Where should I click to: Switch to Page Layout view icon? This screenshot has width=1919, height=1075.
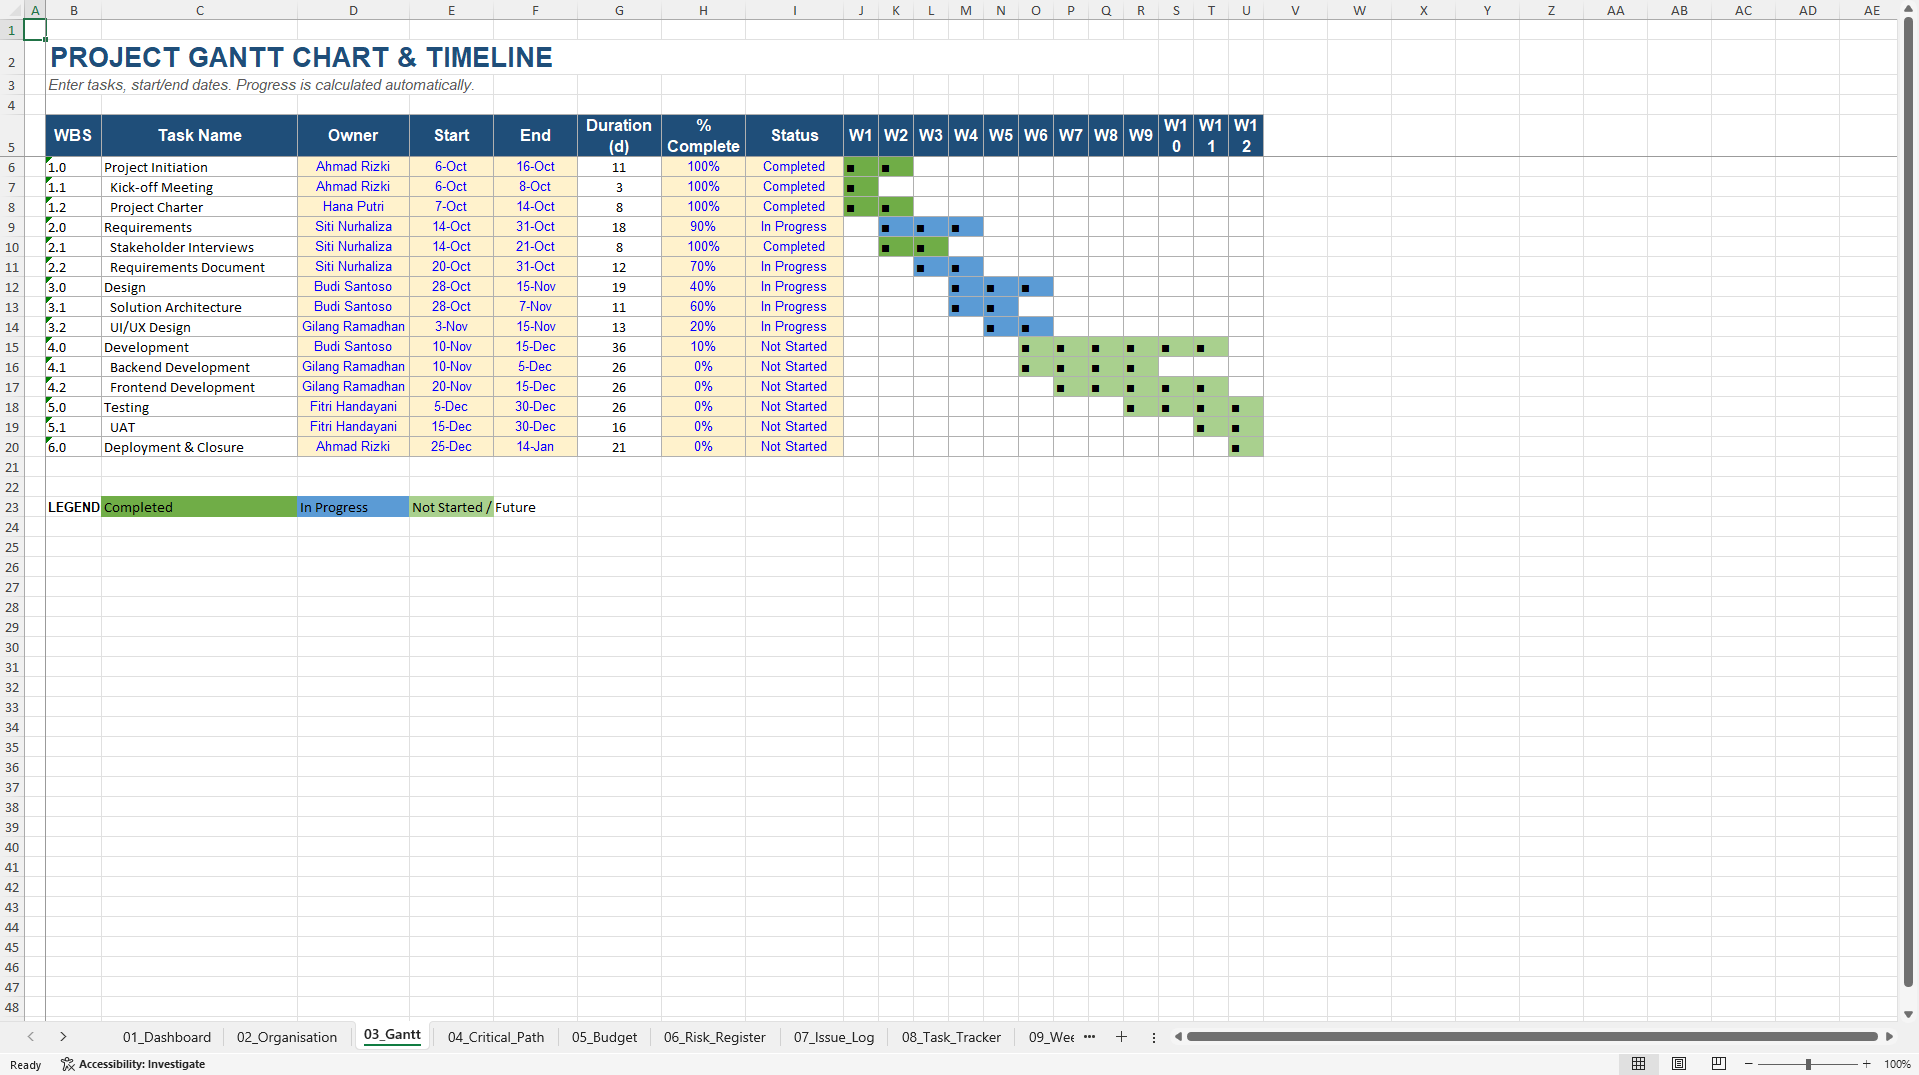(1679, 1064)
